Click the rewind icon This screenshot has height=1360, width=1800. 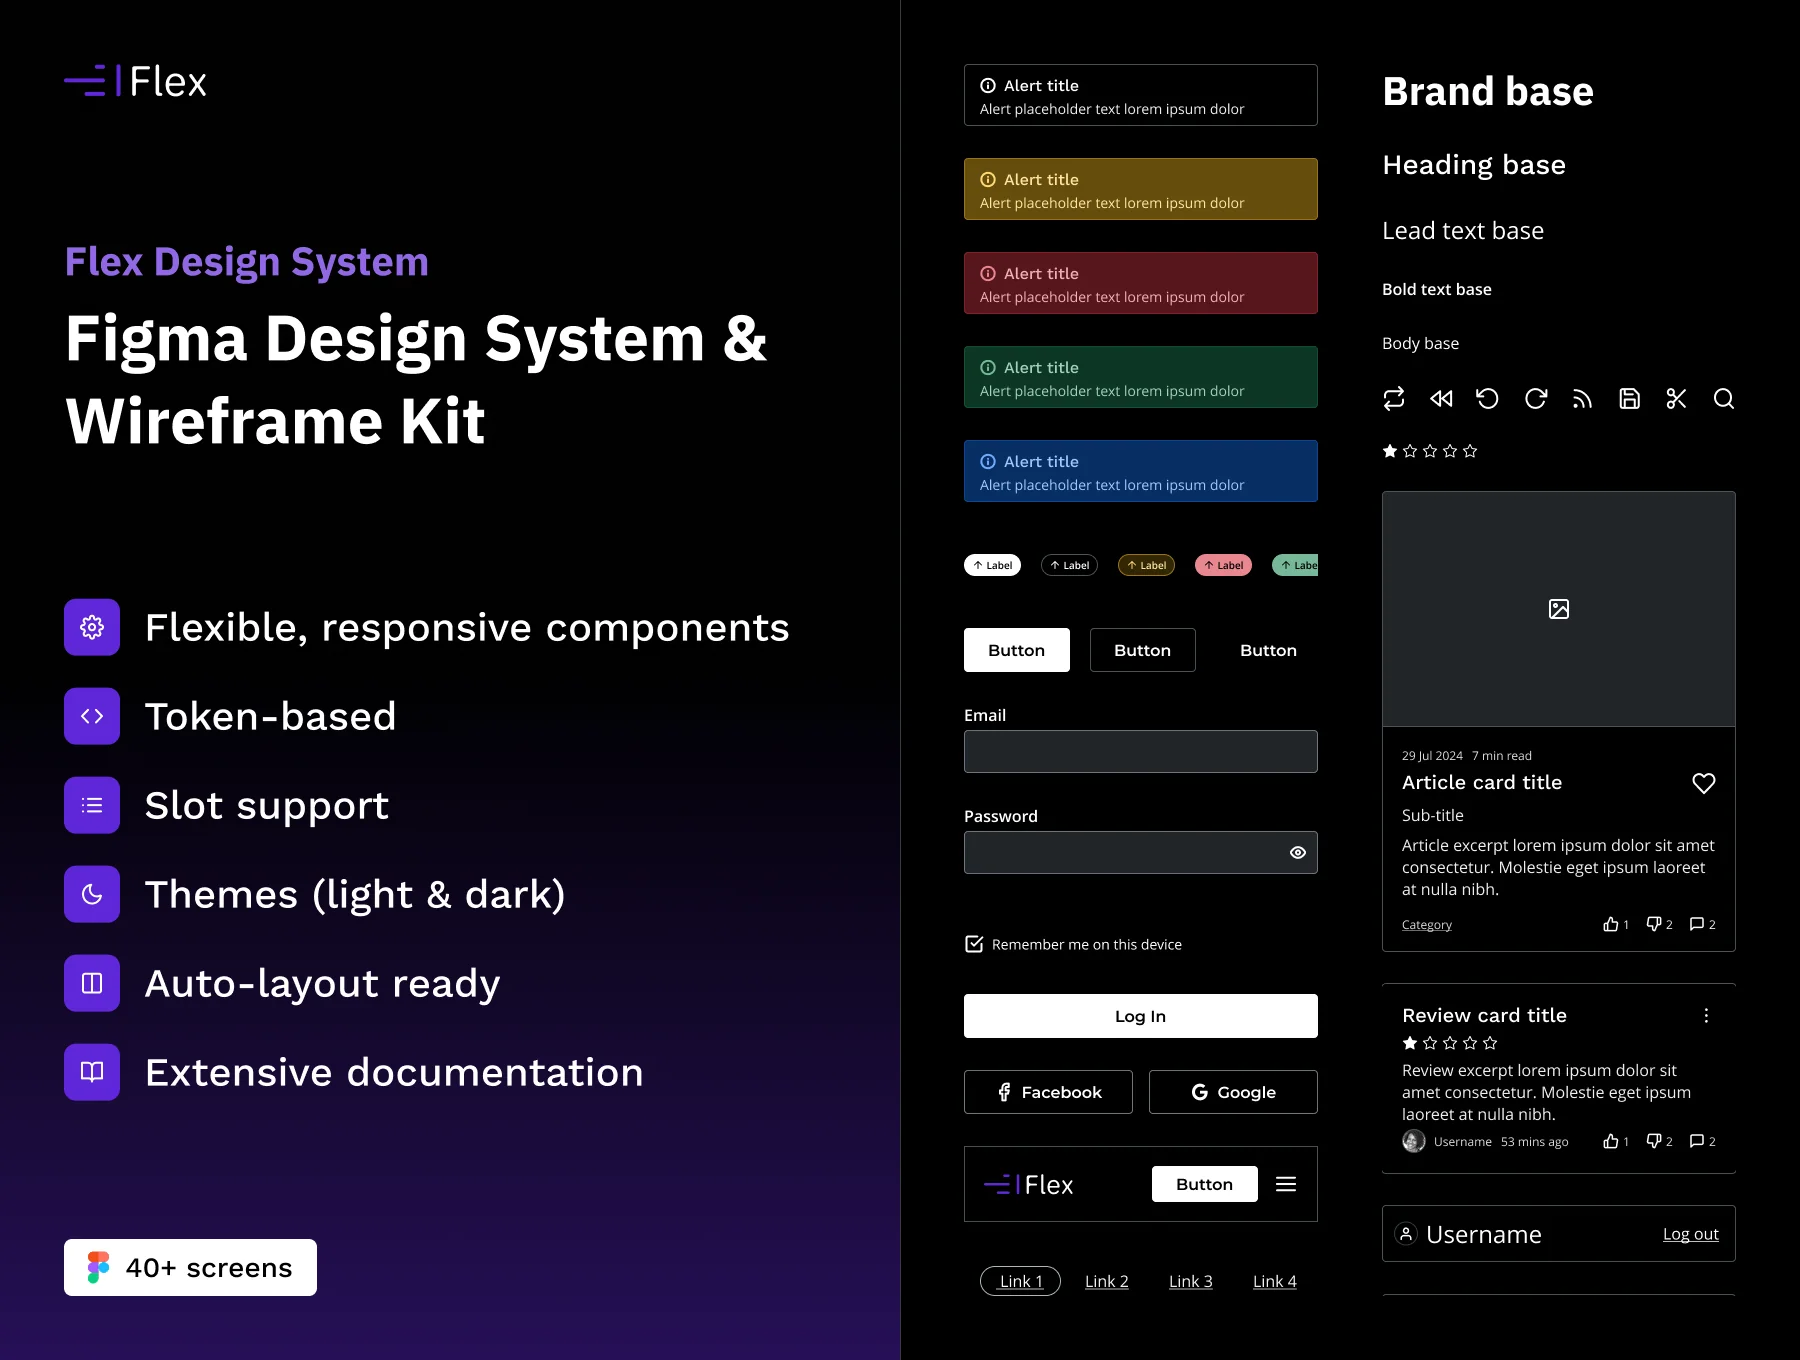[1441, 399]
